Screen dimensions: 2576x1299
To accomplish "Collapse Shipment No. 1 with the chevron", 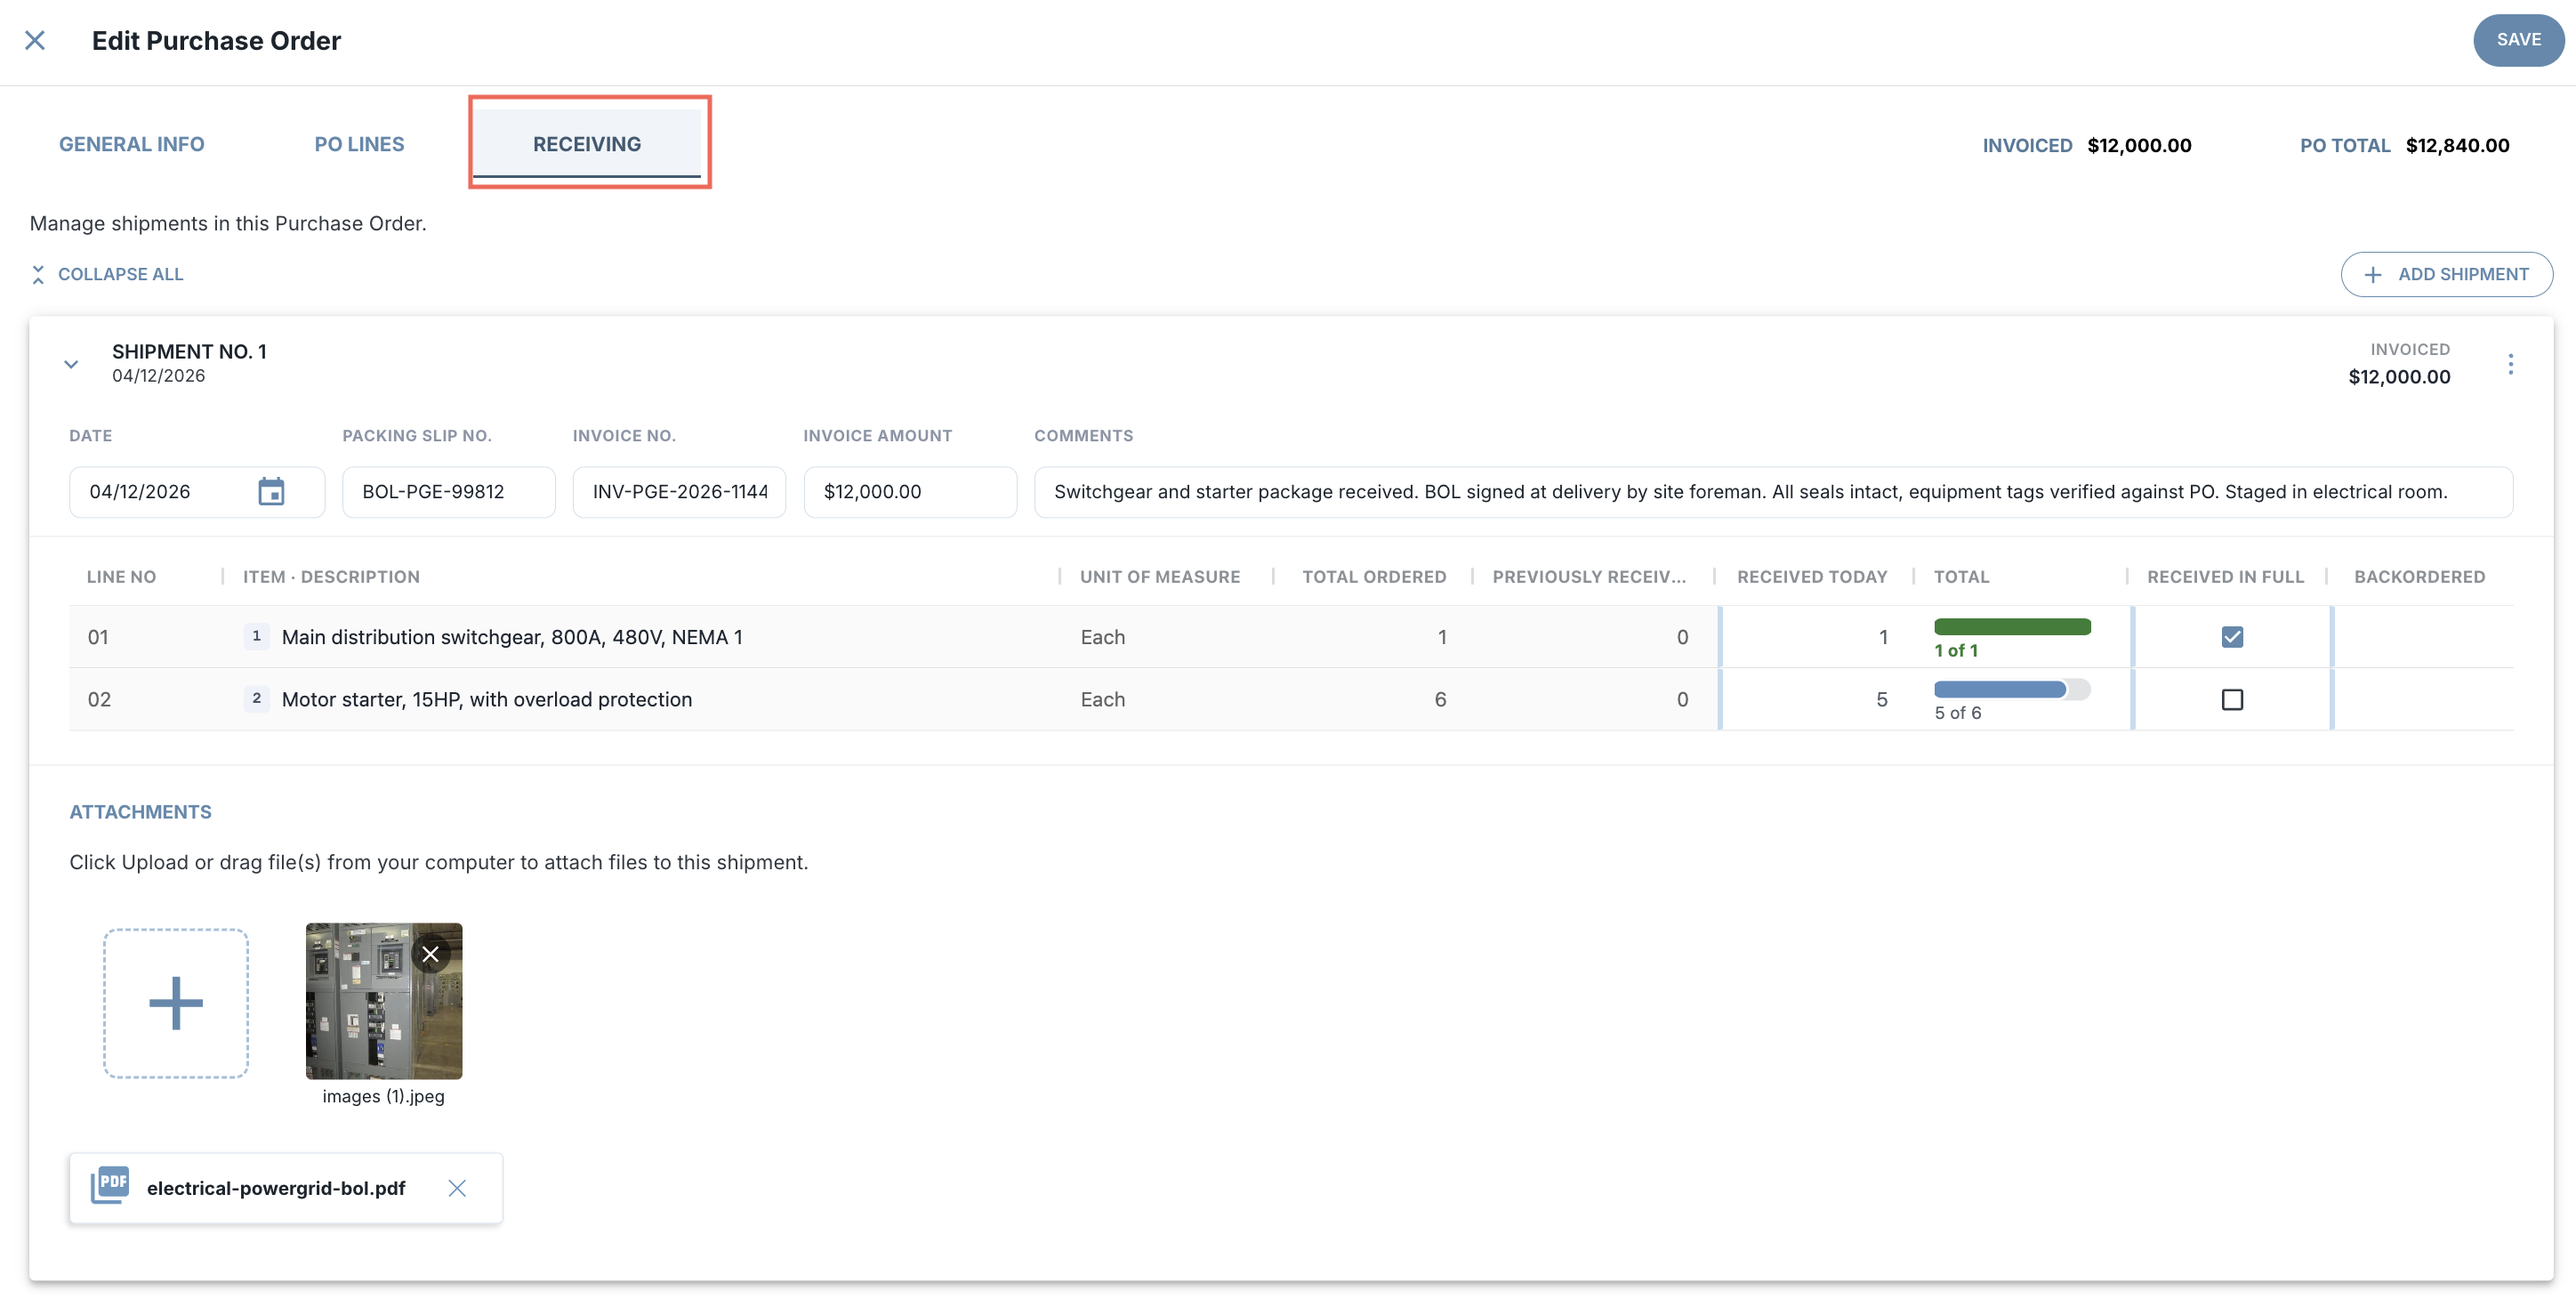I will tap(71, 364).
